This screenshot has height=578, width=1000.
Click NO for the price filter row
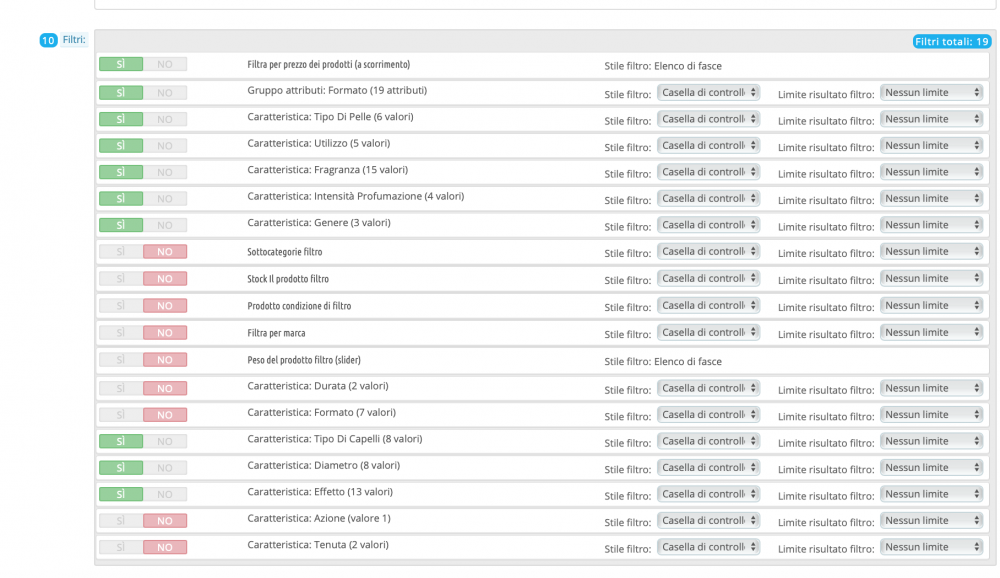(165, 64)
